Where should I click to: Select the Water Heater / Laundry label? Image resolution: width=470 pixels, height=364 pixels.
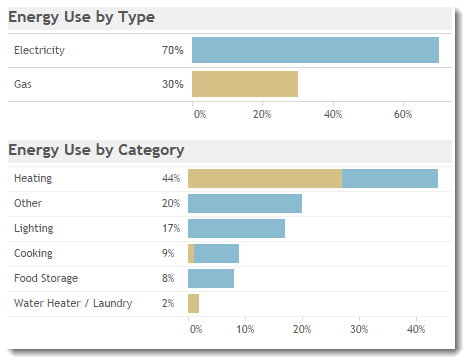click(x=73, y=303)
